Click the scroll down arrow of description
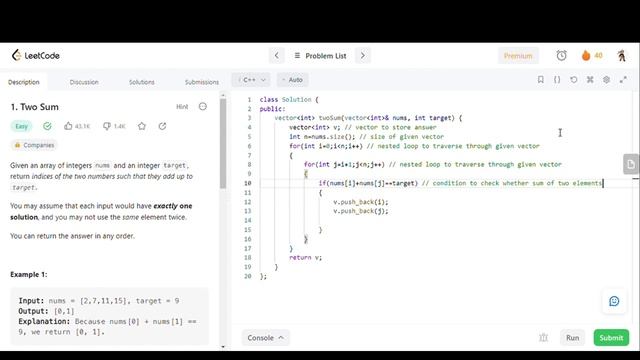Image resolution: width=640 pixels, height=360 pixels. tap(223, 347)
